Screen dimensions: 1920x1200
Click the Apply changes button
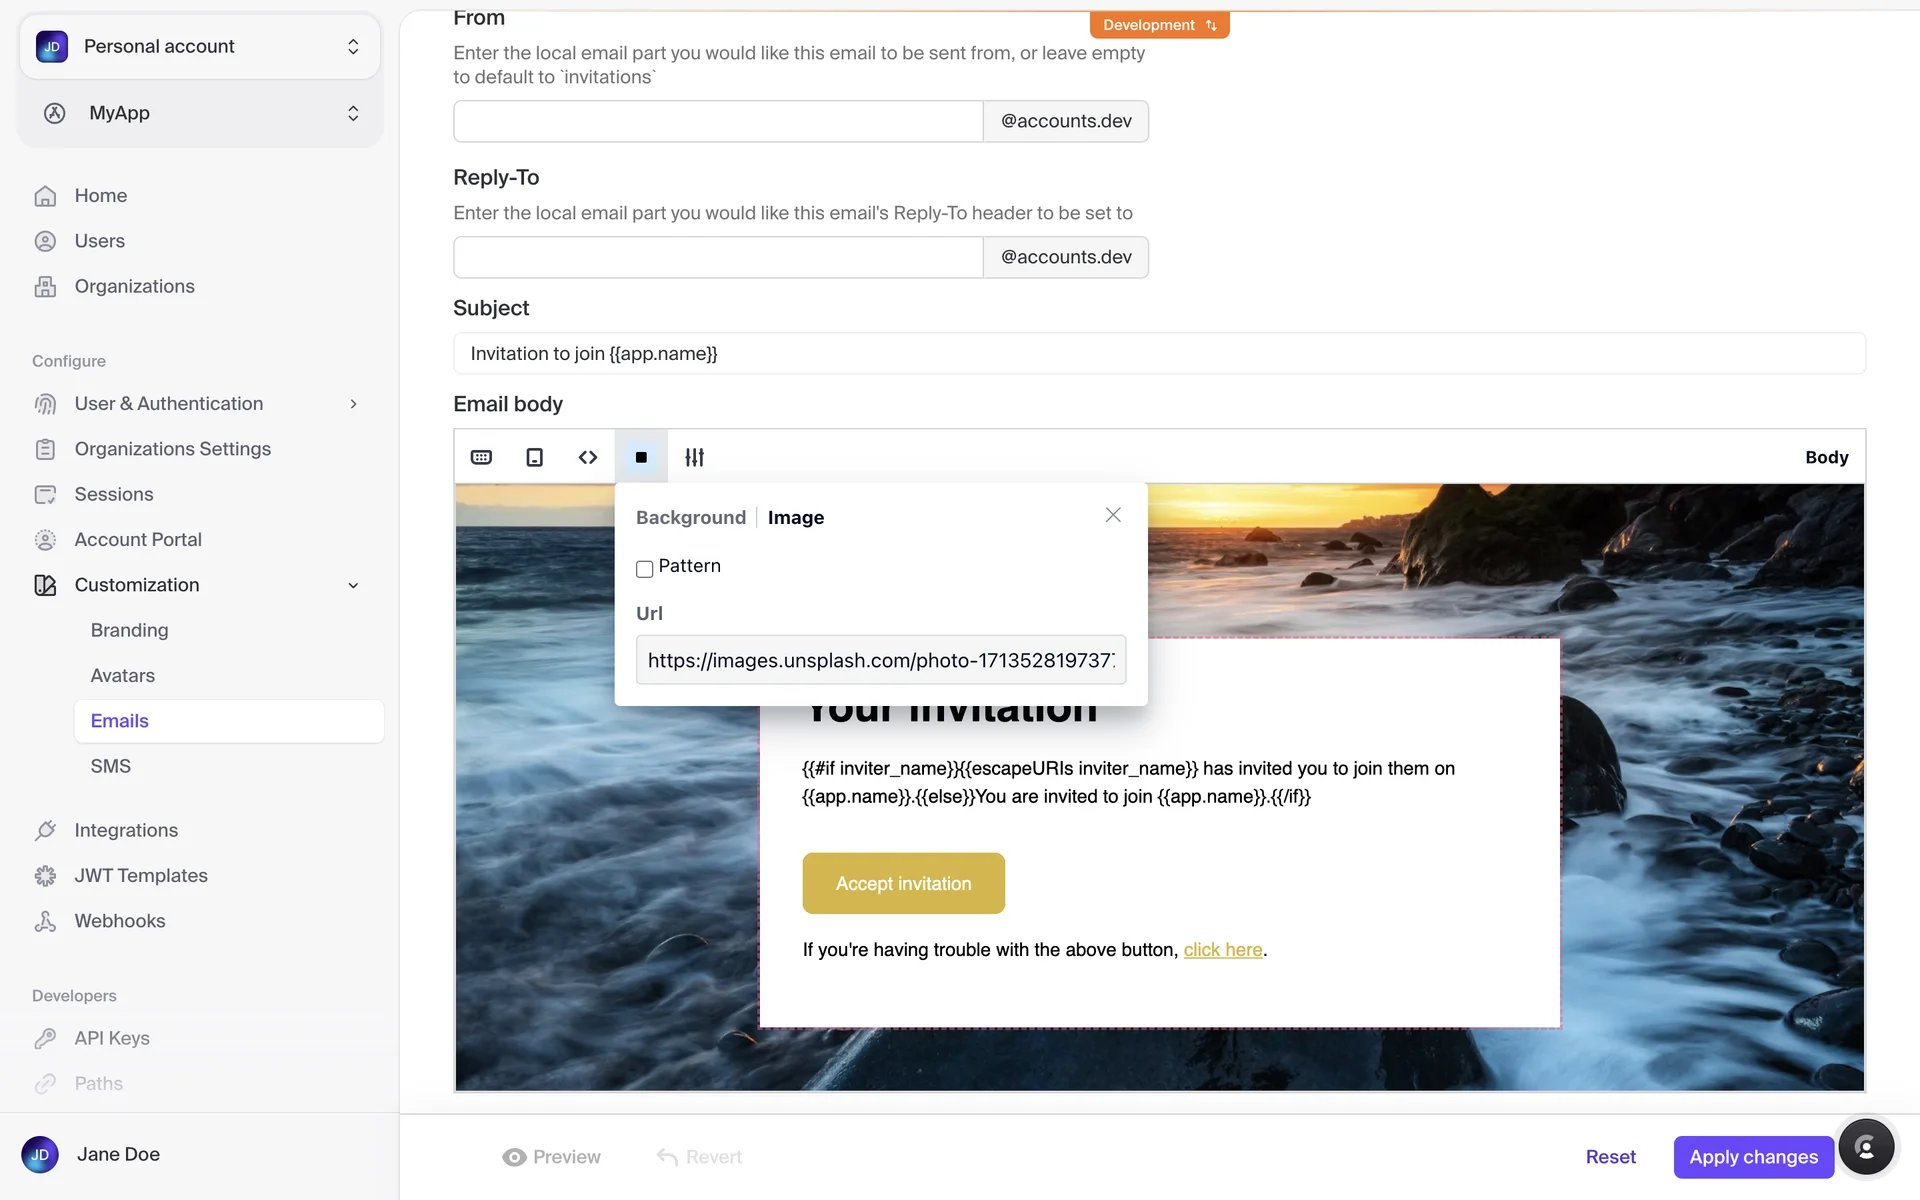1753,1157
